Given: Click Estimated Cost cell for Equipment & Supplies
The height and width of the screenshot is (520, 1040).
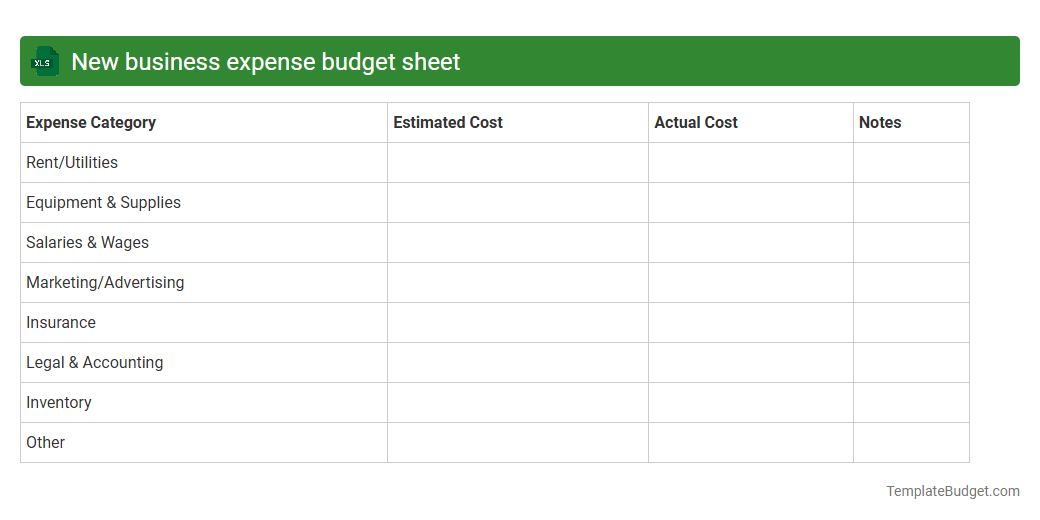Looking at the screenshot, I should (x=518, y=202).
